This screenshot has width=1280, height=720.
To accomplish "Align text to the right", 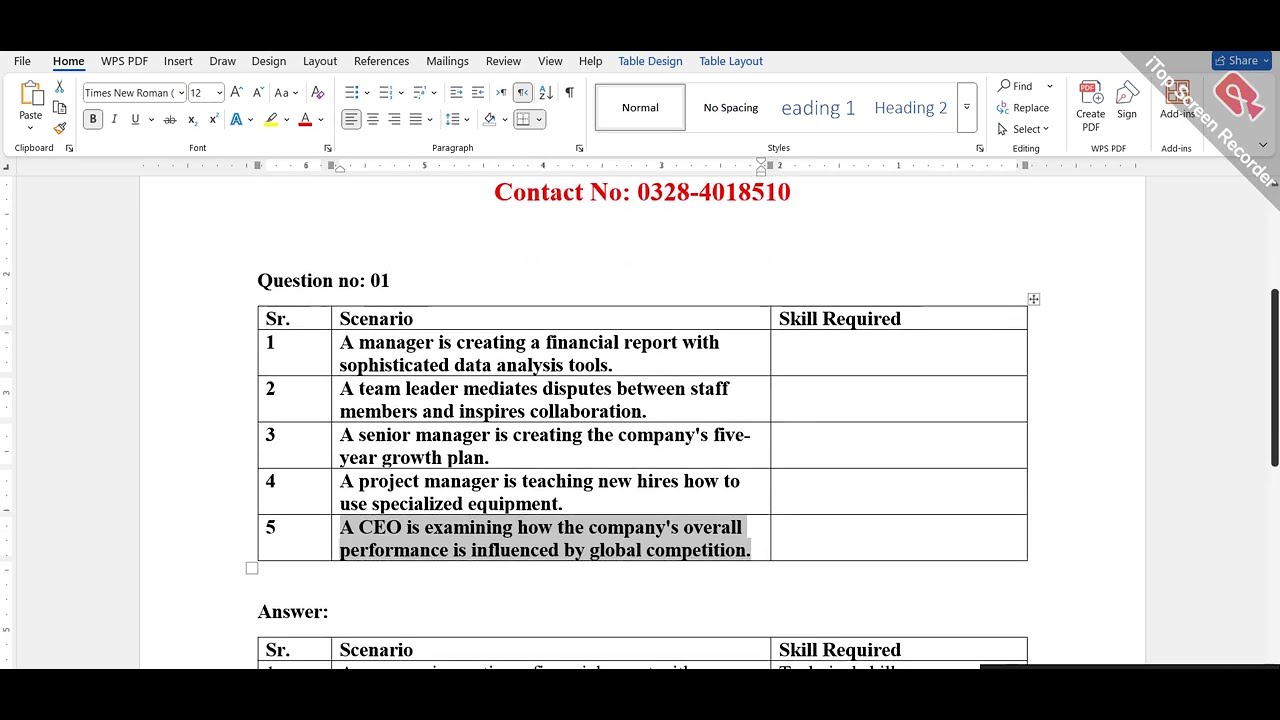I will 394,120.
